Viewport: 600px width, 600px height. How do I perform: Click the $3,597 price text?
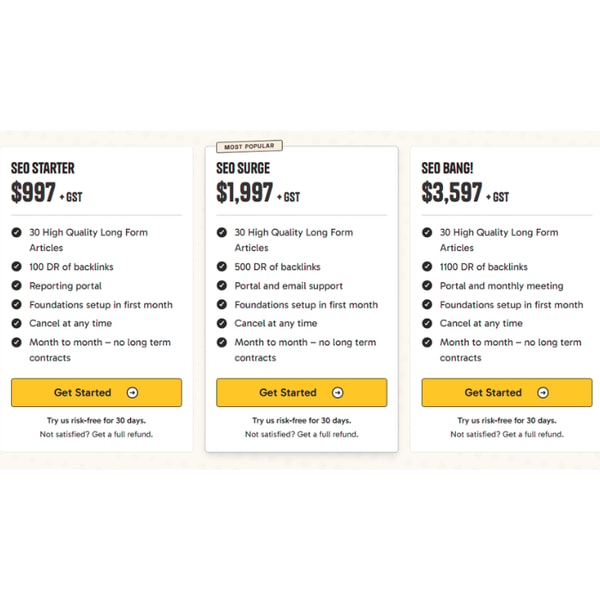(x=452, y=192)
